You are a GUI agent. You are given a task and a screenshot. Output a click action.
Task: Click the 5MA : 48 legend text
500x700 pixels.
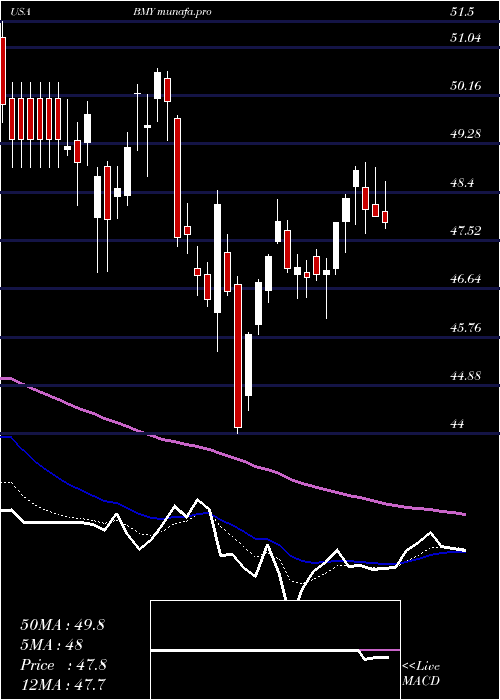tap(51, 645)
